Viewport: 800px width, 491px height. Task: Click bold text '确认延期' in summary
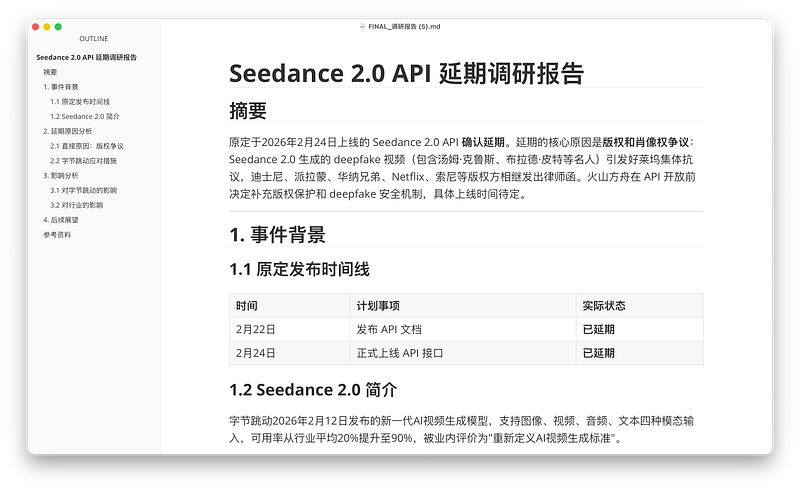[483, 142]
